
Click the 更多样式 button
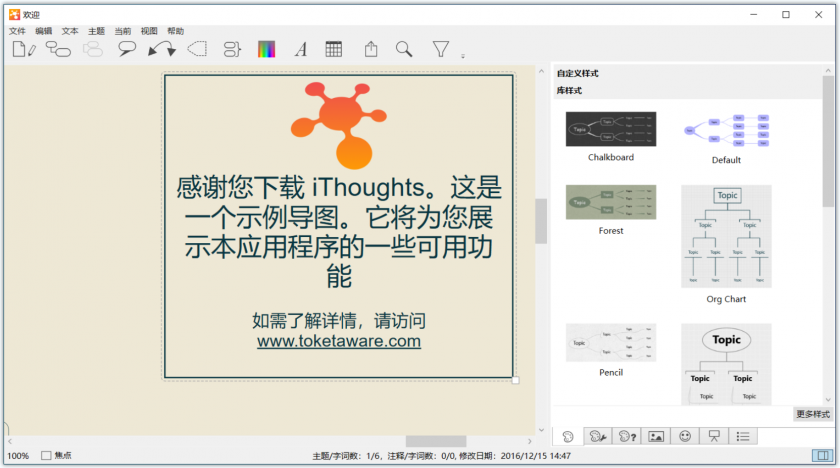(x=812, y=414)
